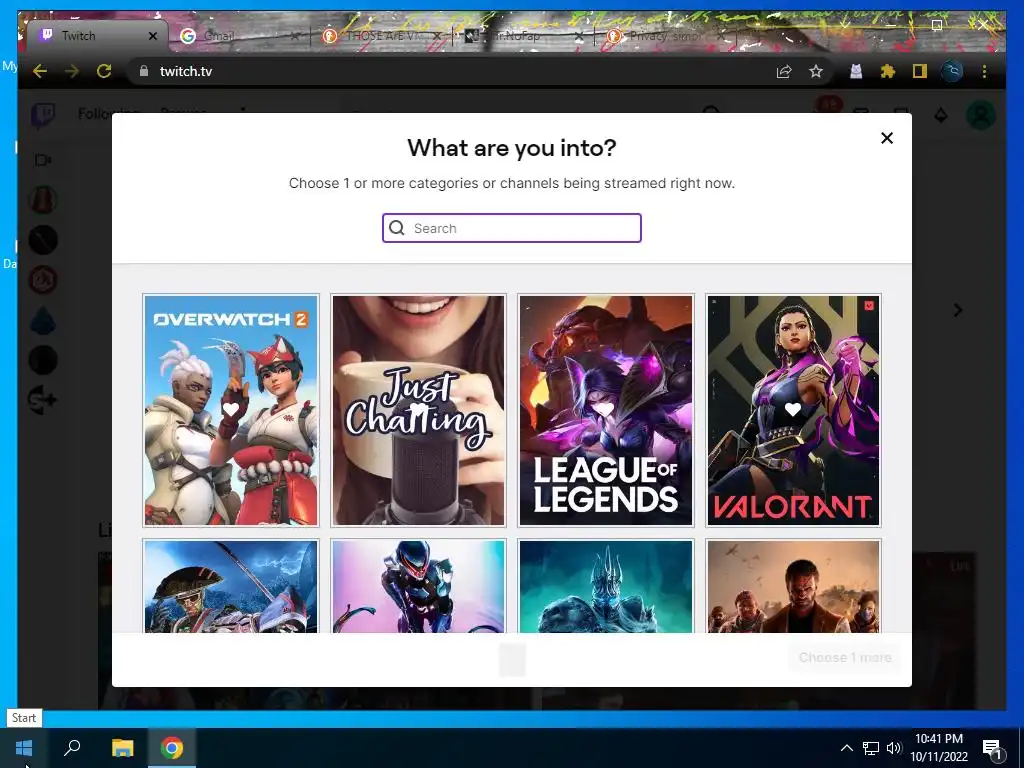Click the Choose 1 more button

click(x=844, y=658)
